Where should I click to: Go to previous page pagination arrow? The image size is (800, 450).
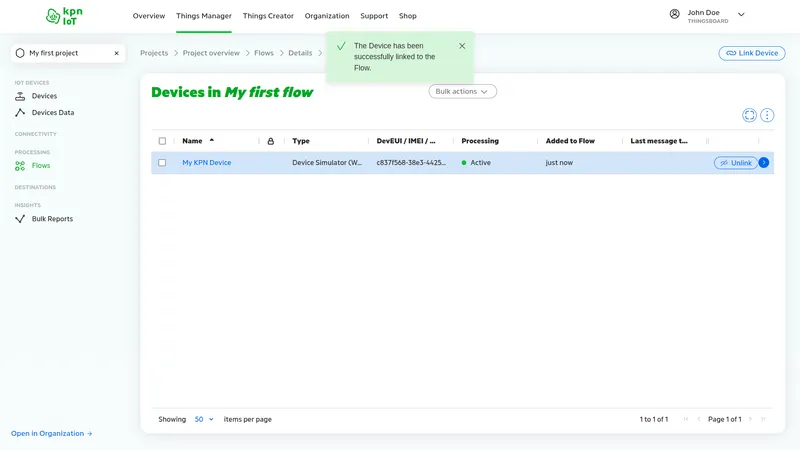(x=698, y=419)
